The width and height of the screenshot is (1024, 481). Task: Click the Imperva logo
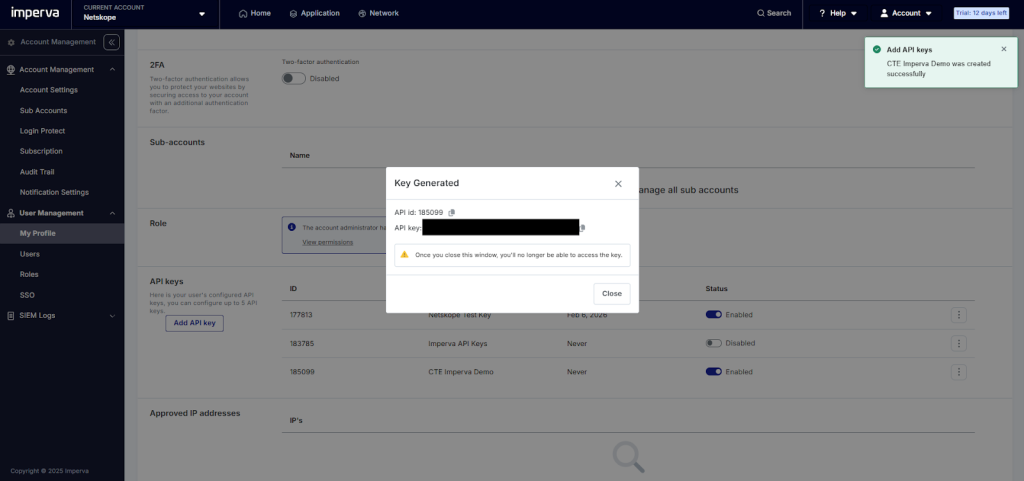(36, 12)
